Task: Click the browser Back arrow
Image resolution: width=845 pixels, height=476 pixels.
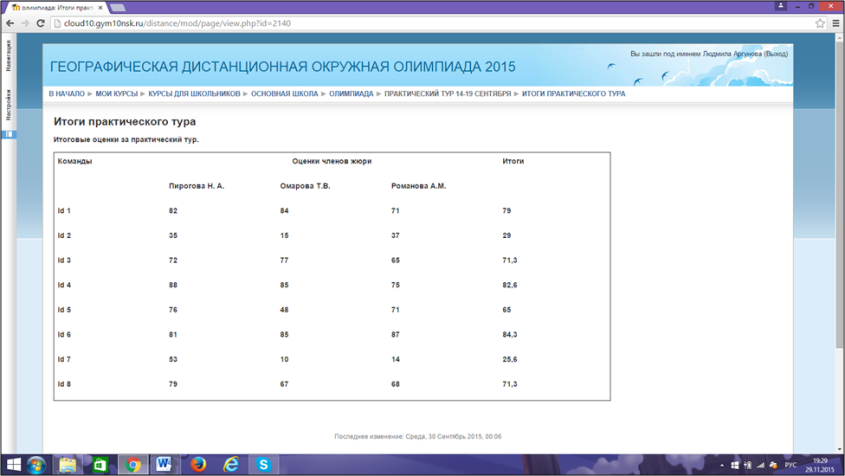Action: pos(11,23)
